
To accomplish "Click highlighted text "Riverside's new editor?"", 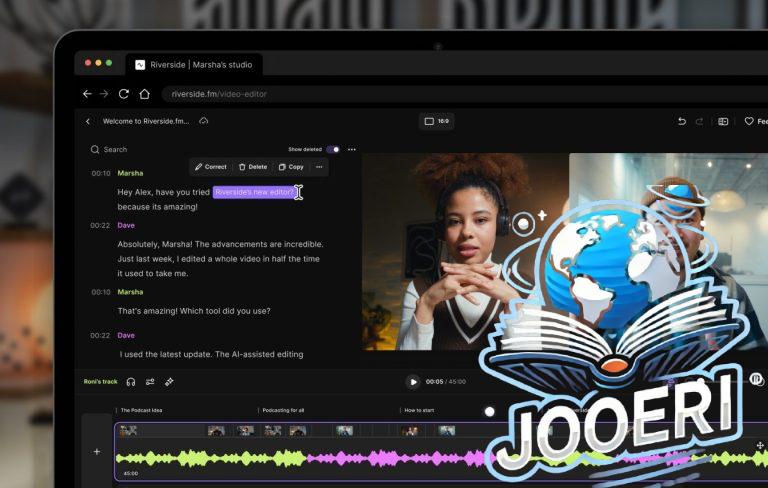I will click(255, 192).
